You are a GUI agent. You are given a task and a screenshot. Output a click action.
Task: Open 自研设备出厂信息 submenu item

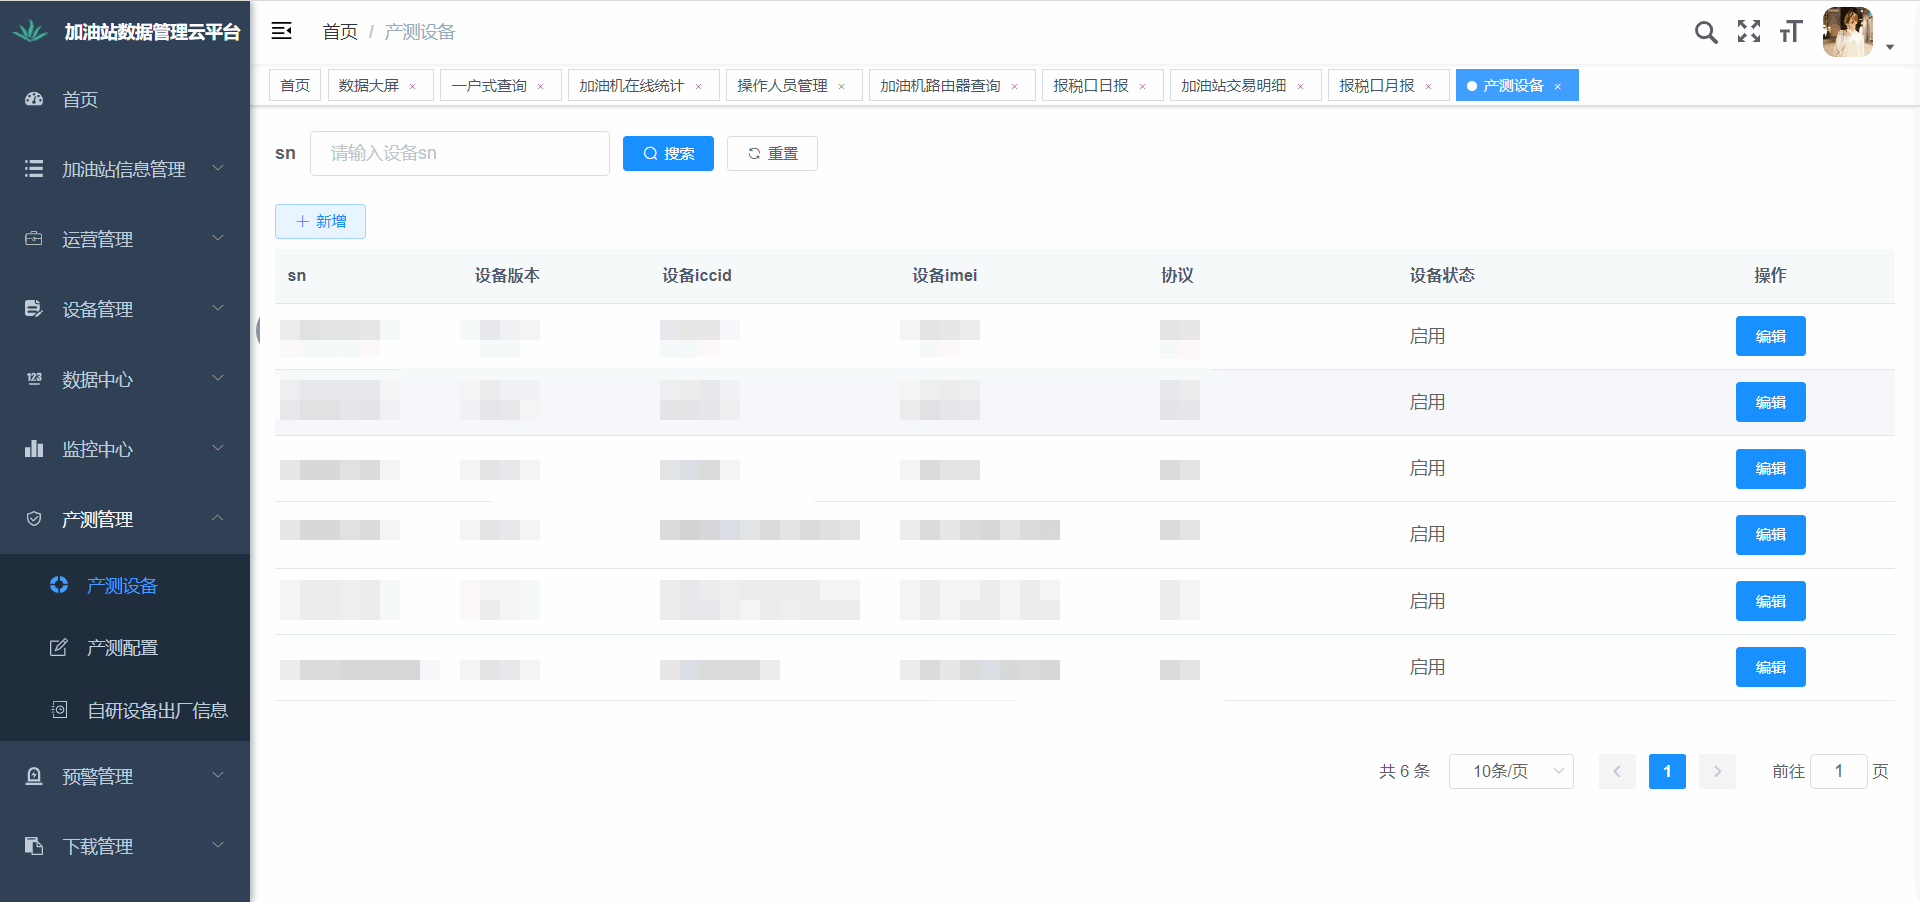pyautogui.click(x=157, y=710)
